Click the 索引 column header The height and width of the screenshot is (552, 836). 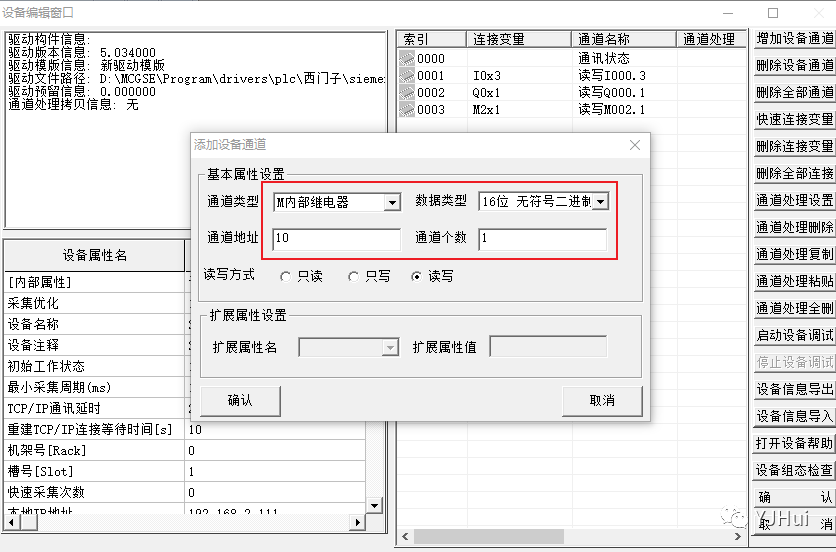pos(431,39)
